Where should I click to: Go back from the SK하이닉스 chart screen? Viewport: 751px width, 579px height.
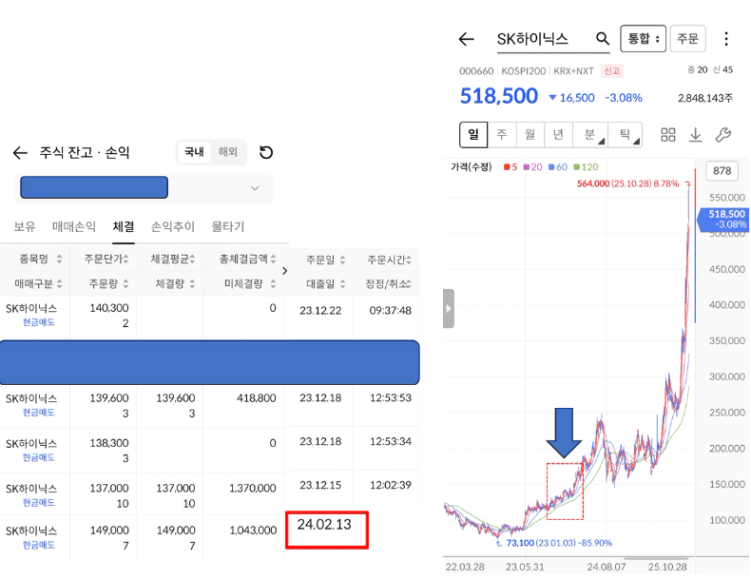pos(466,39)
